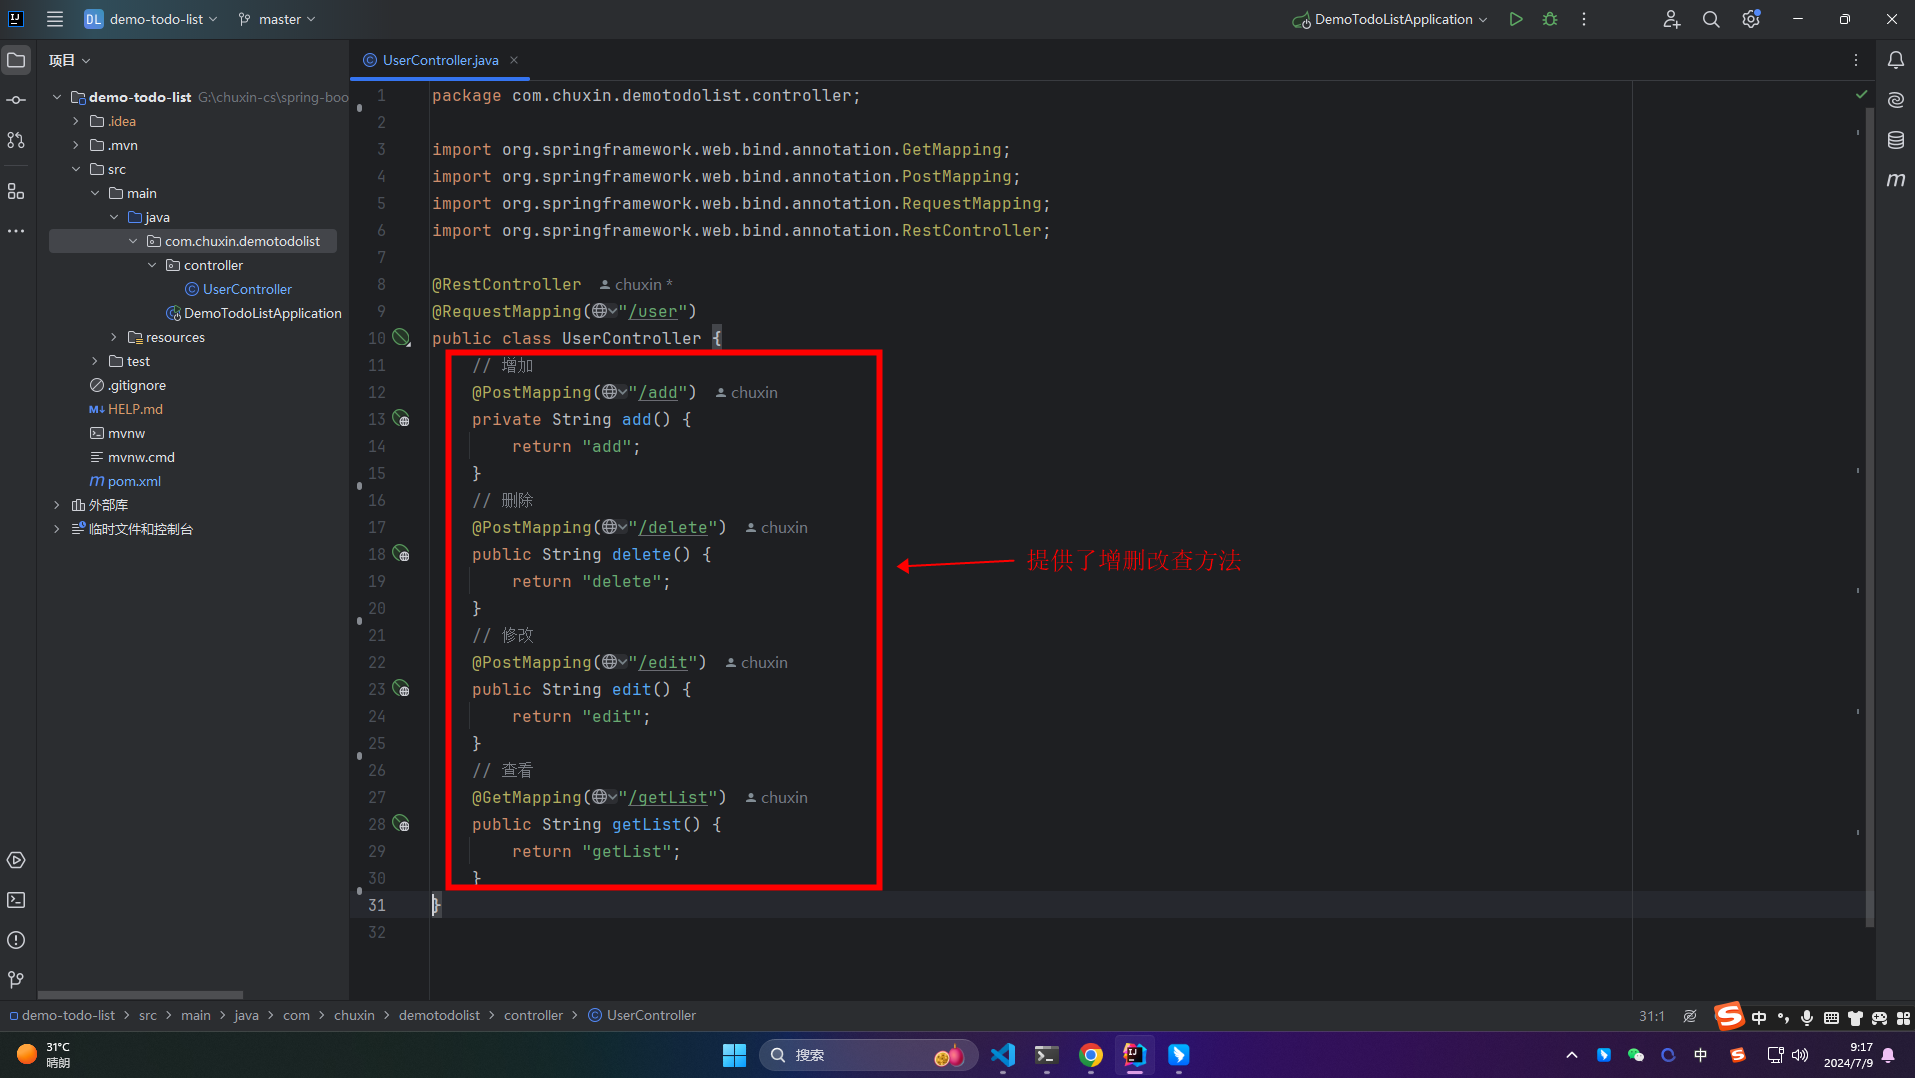Open URL dropdown for /add mapping

click(614, 392)
